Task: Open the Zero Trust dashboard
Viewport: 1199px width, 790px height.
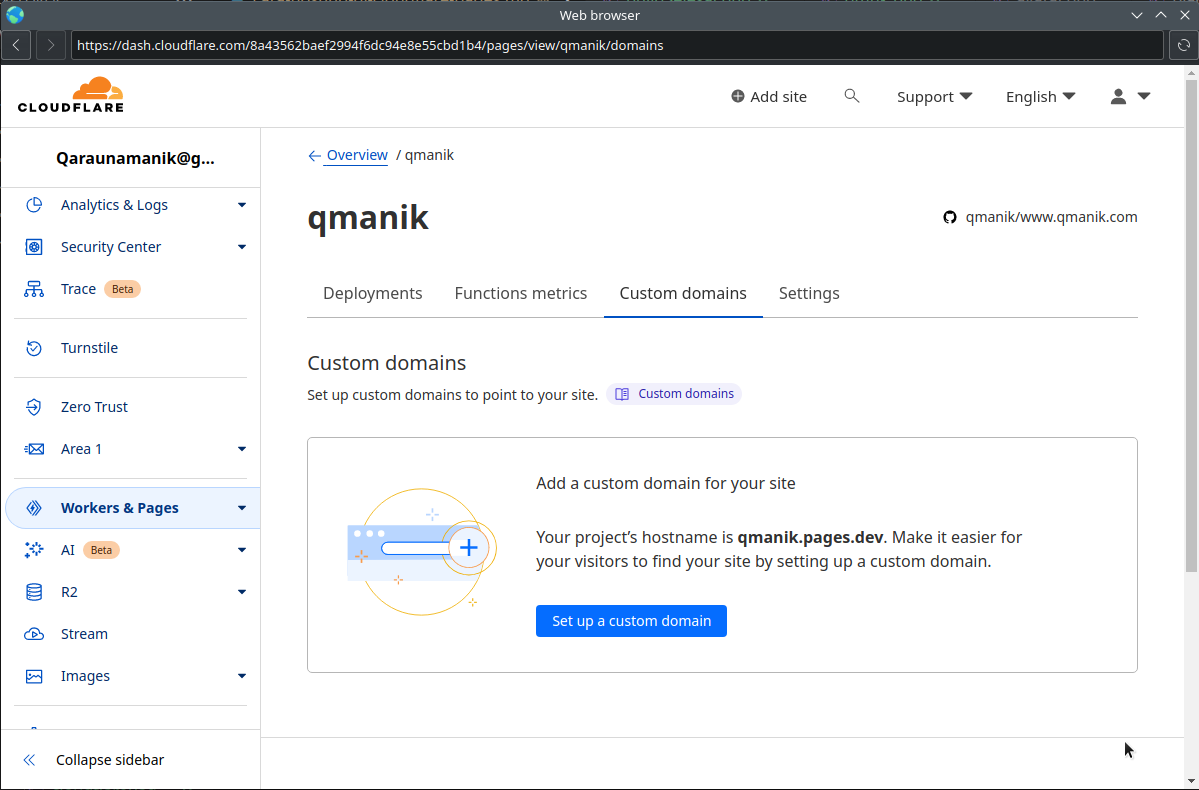Action: click(x=94, y=406)
